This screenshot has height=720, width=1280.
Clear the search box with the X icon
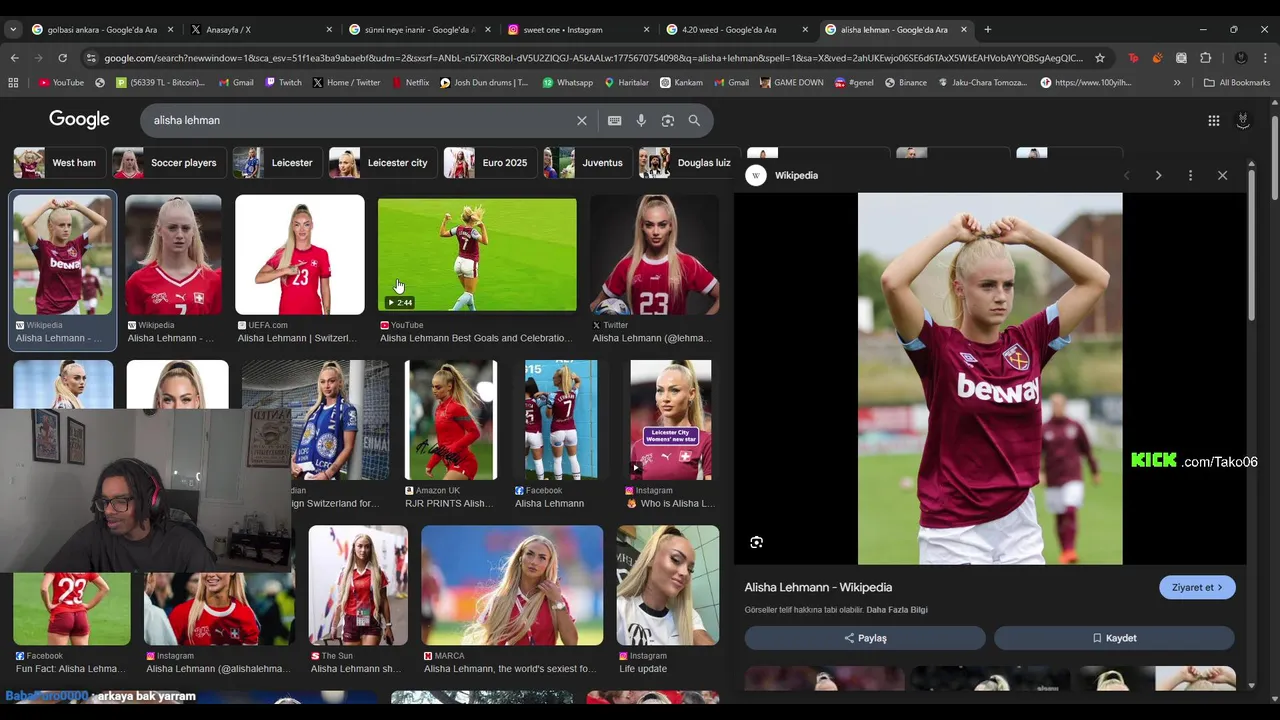click(582, 120)
